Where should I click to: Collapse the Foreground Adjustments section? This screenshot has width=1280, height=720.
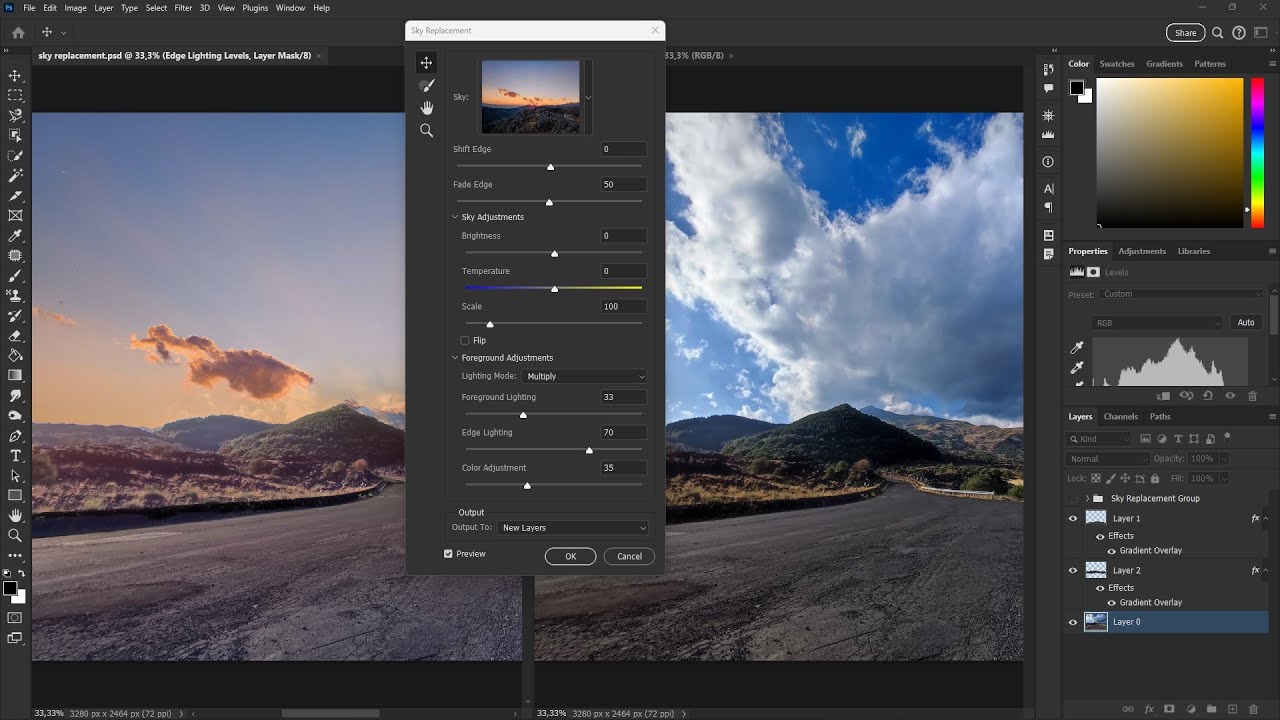pos(455,358)
